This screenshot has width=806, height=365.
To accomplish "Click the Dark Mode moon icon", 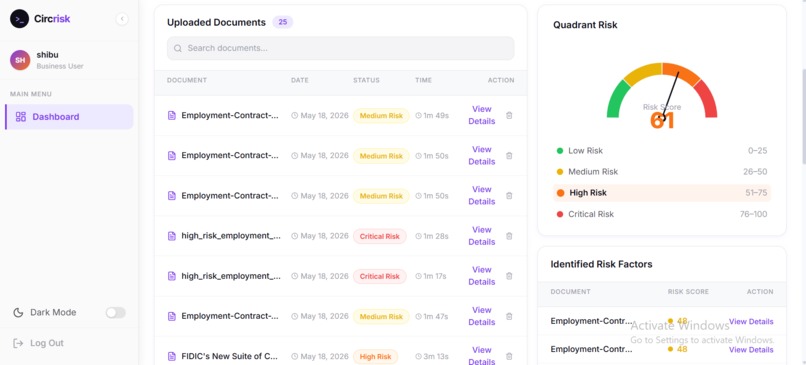I will pos(18,313).
